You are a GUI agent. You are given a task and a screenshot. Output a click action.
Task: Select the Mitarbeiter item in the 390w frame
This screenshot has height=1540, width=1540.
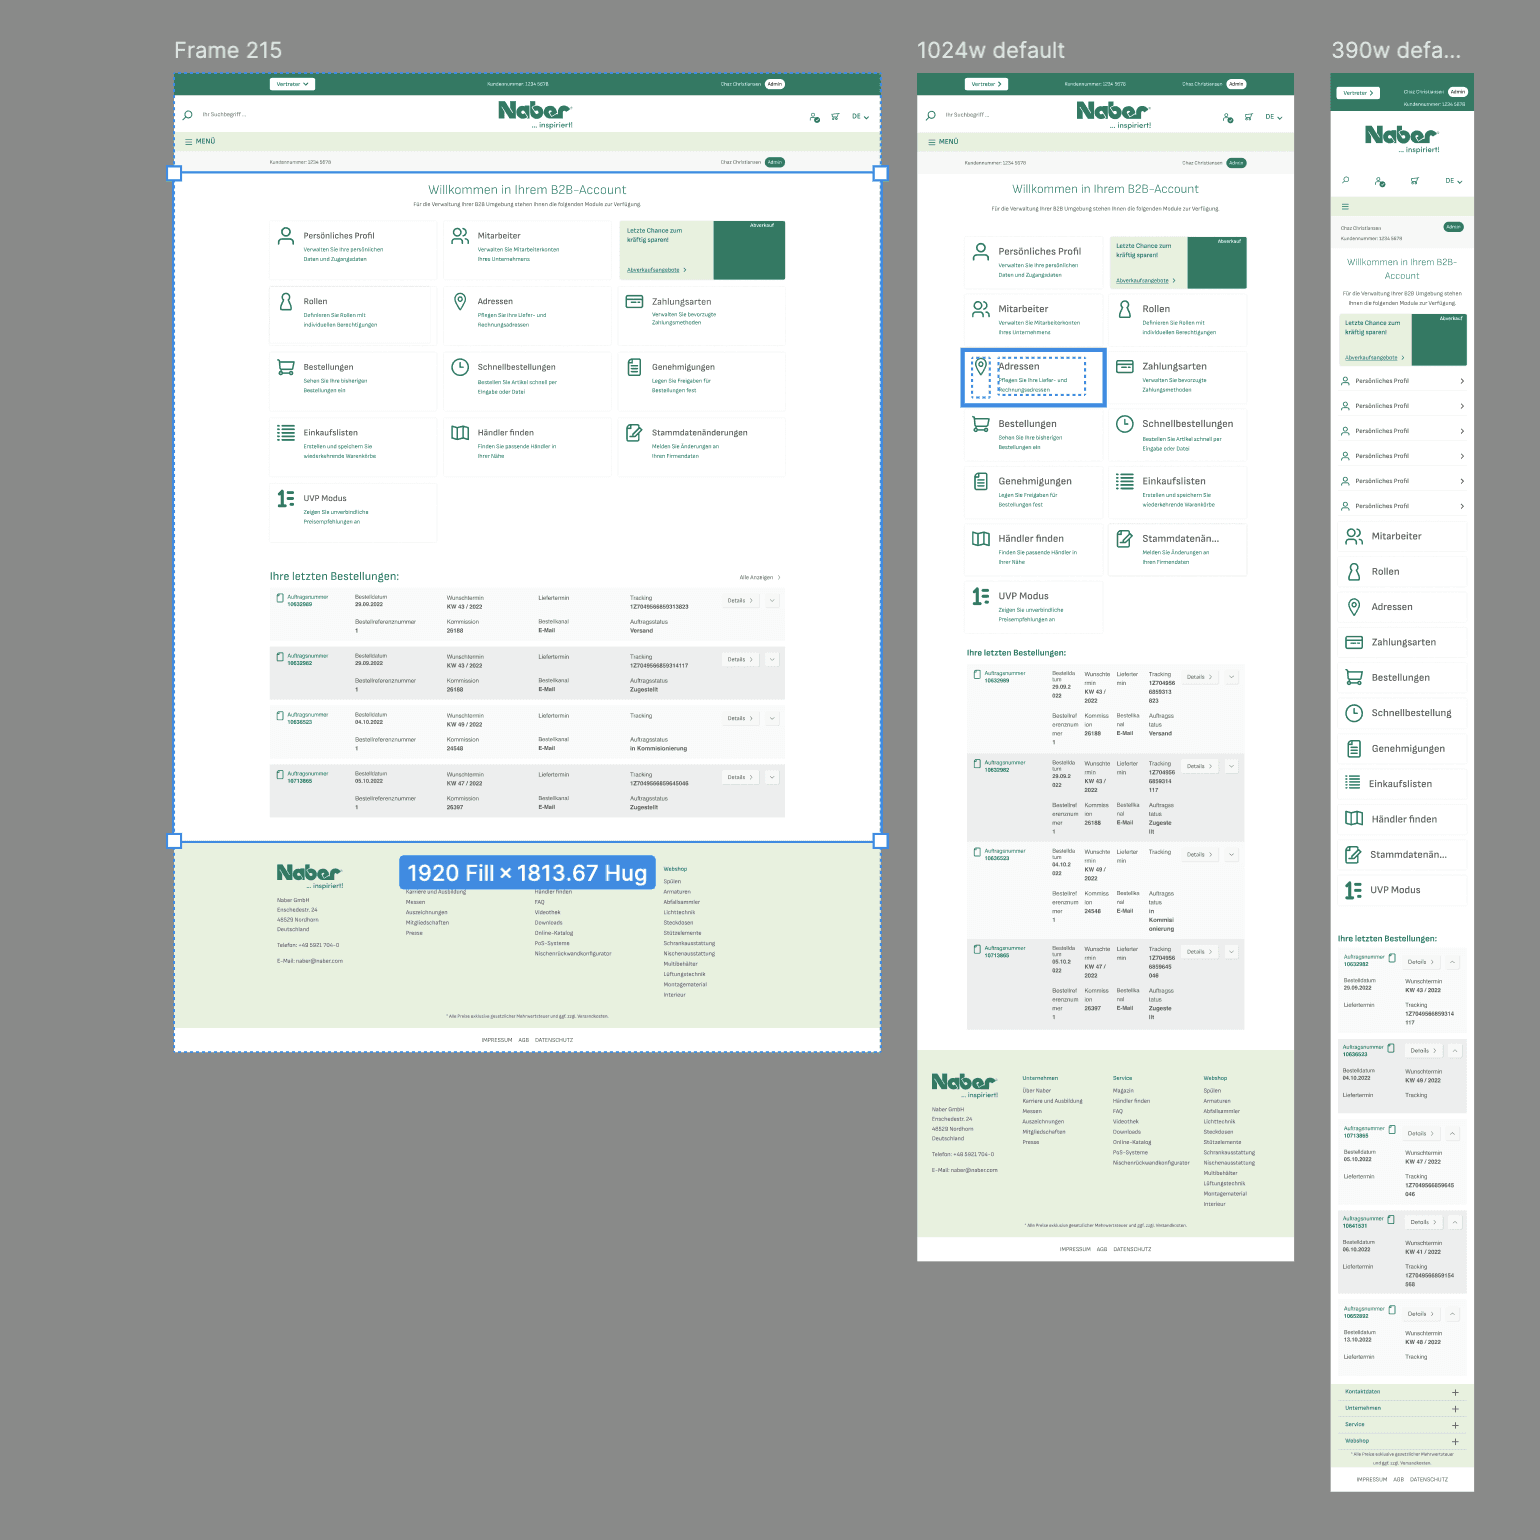pos(1402,536)
